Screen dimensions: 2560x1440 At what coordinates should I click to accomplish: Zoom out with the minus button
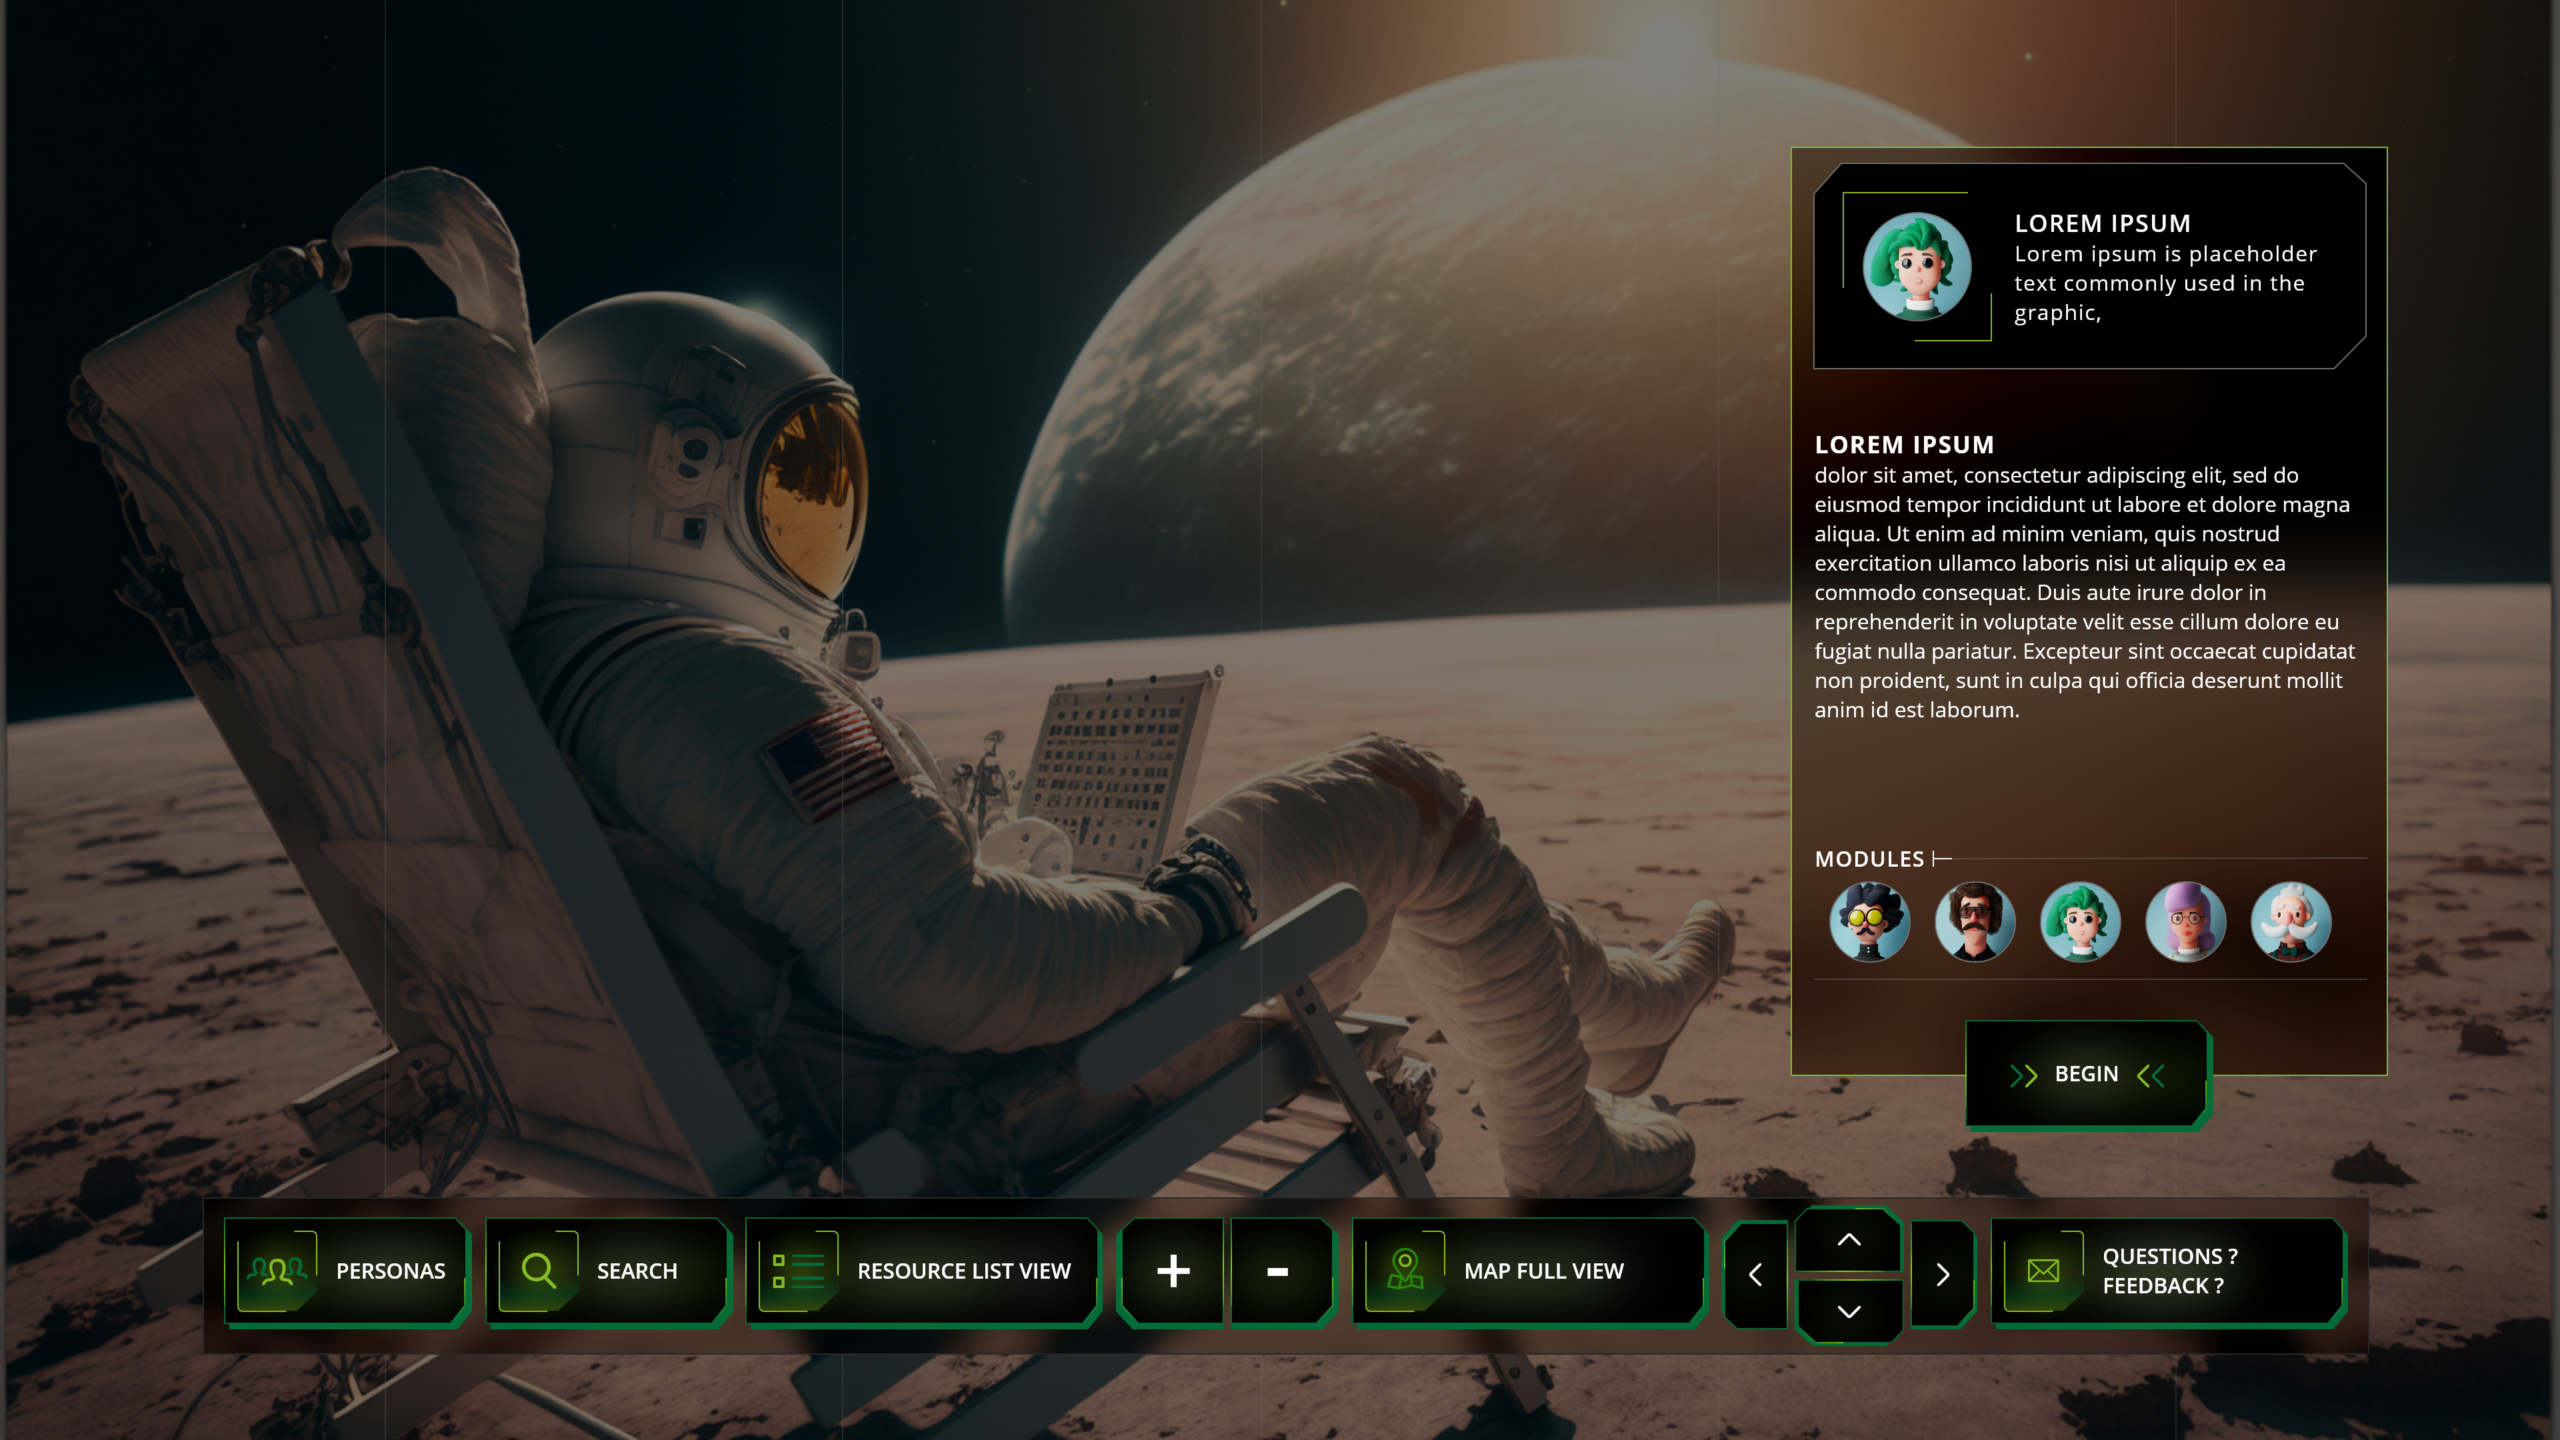[1278, 1271]
